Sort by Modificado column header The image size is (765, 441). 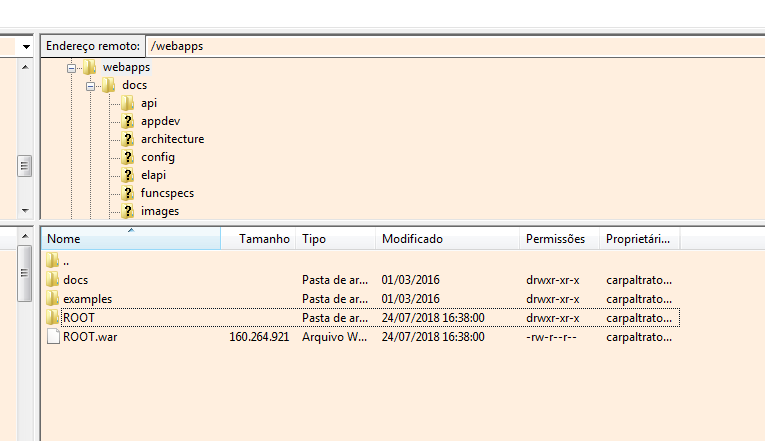(448, 239)
